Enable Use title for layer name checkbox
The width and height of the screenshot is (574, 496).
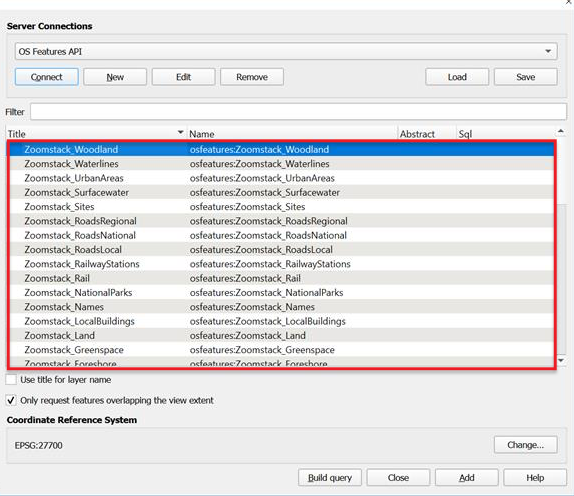click(x=11, y=380)
